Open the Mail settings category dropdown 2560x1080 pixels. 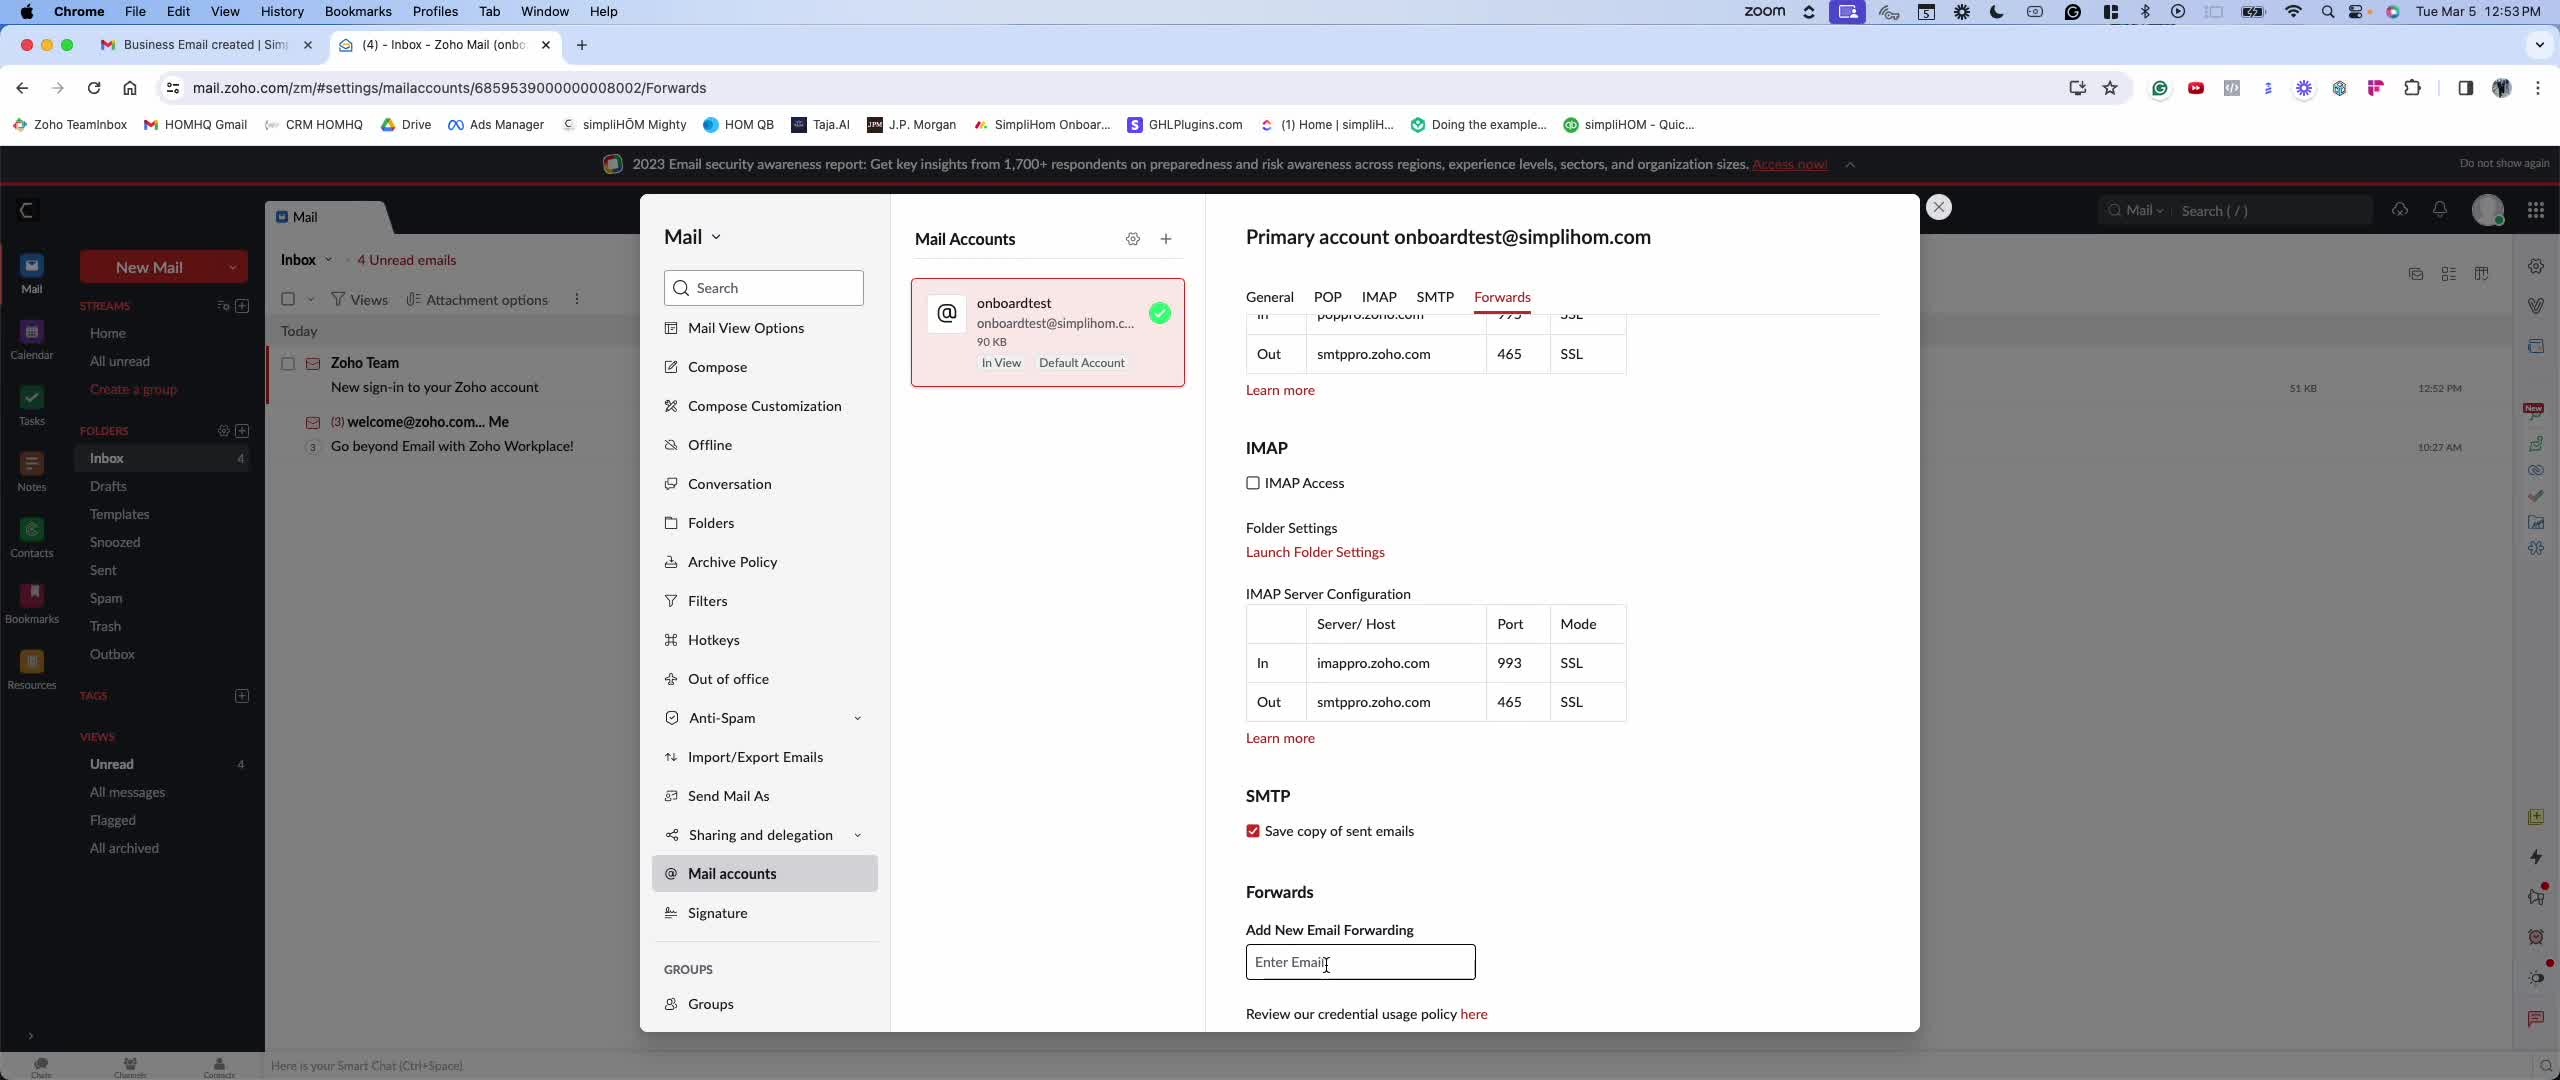[692, 237]
